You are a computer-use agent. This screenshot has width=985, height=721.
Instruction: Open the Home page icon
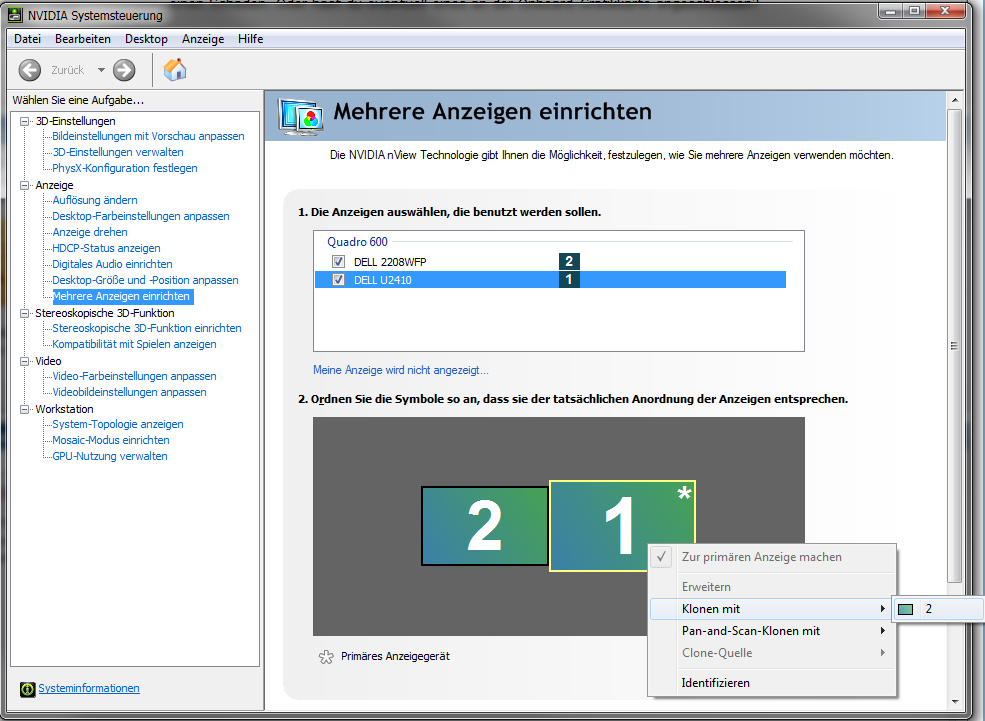tap(175, 70)
